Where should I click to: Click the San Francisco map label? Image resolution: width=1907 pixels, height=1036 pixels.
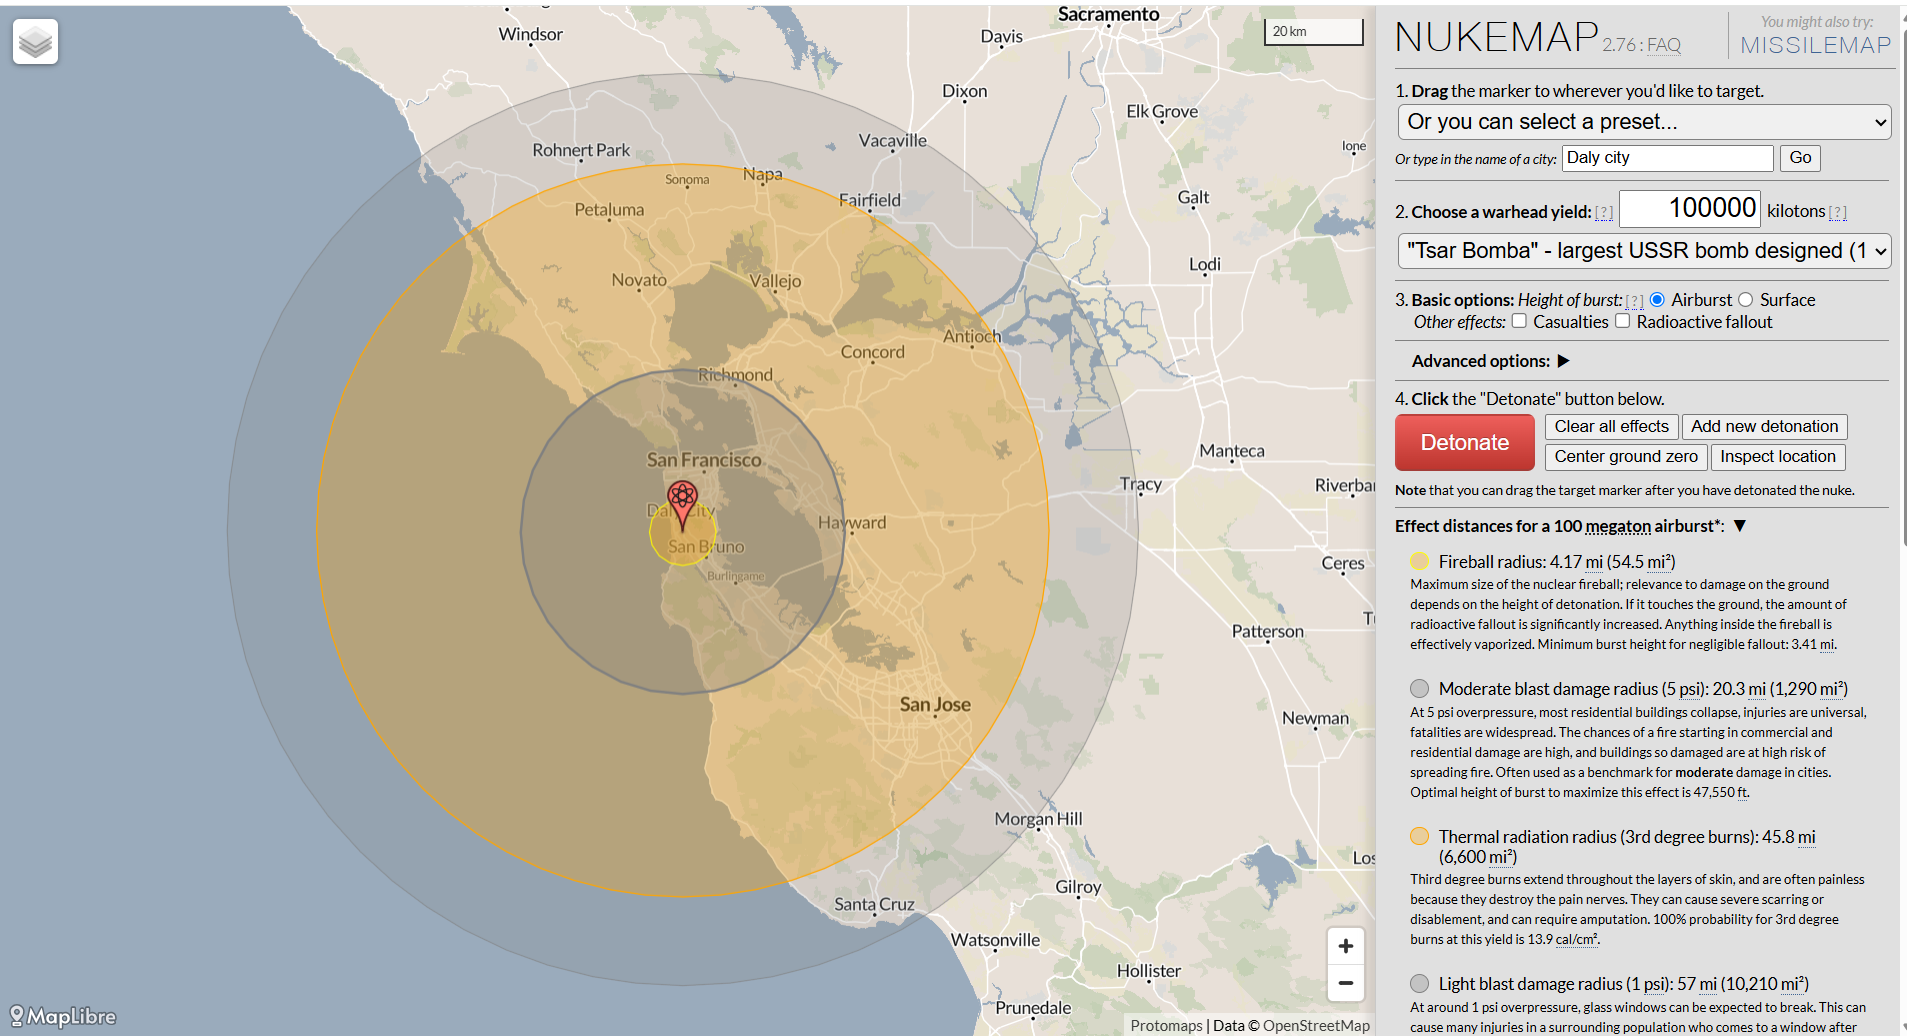pos(704,460)
